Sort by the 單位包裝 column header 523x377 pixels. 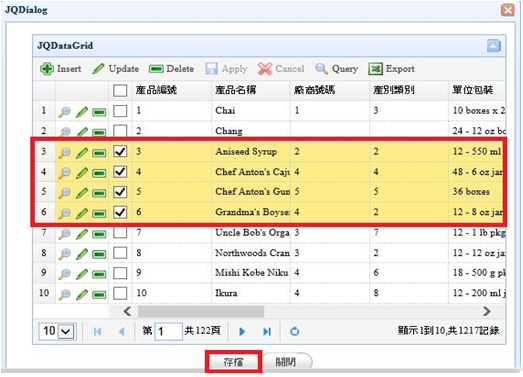[477, 90]
